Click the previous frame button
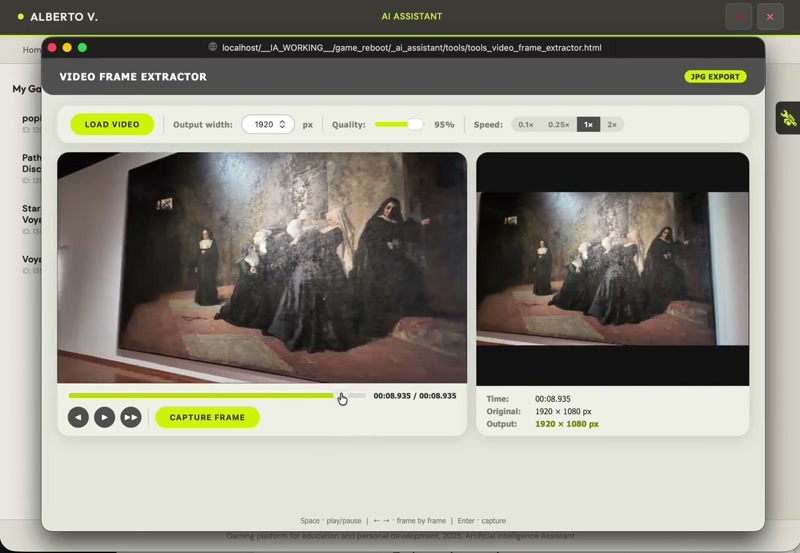The image size is (800, 553). coord(78,417)
